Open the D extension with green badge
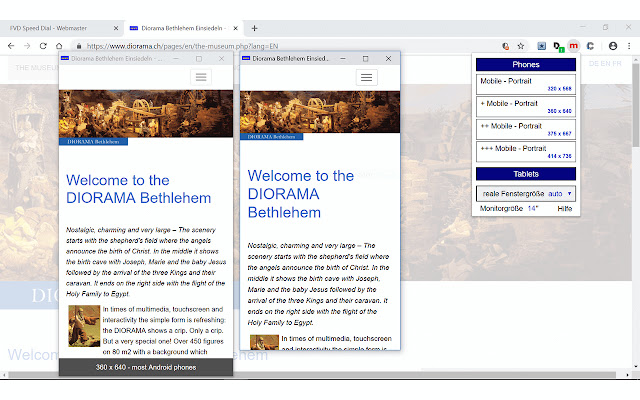This screenshot has width=640, height=400. pos(558,47)
